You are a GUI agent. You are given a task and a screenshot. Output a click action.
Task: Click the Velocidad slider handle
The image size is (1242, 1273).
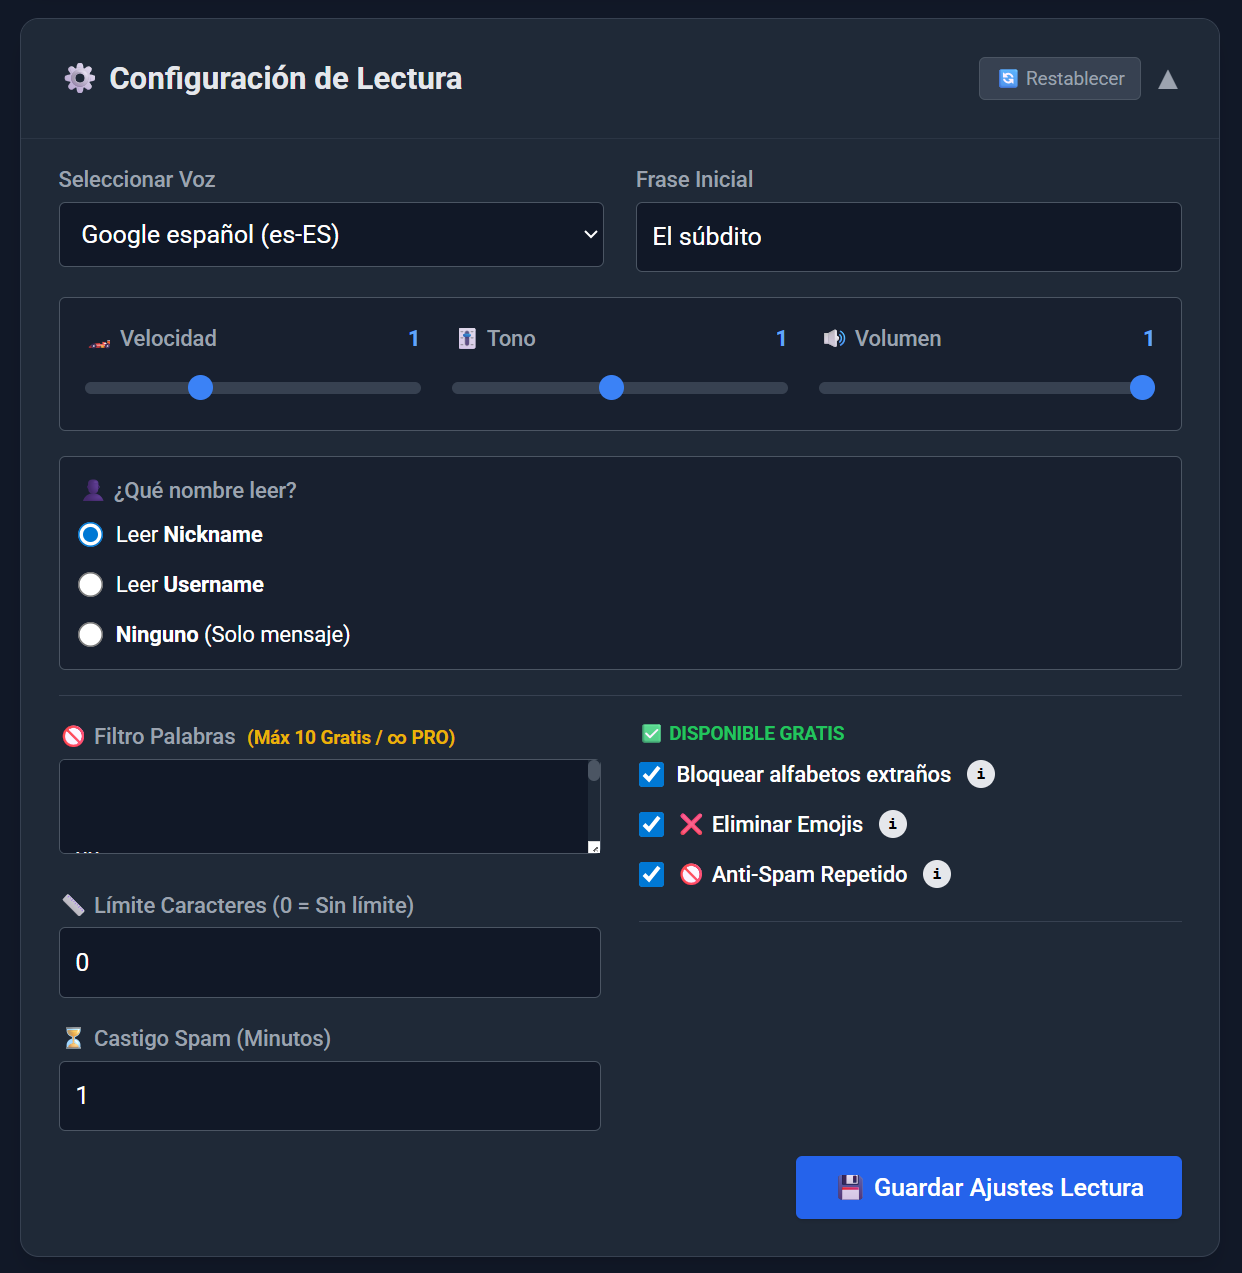(x=201, y=388)
